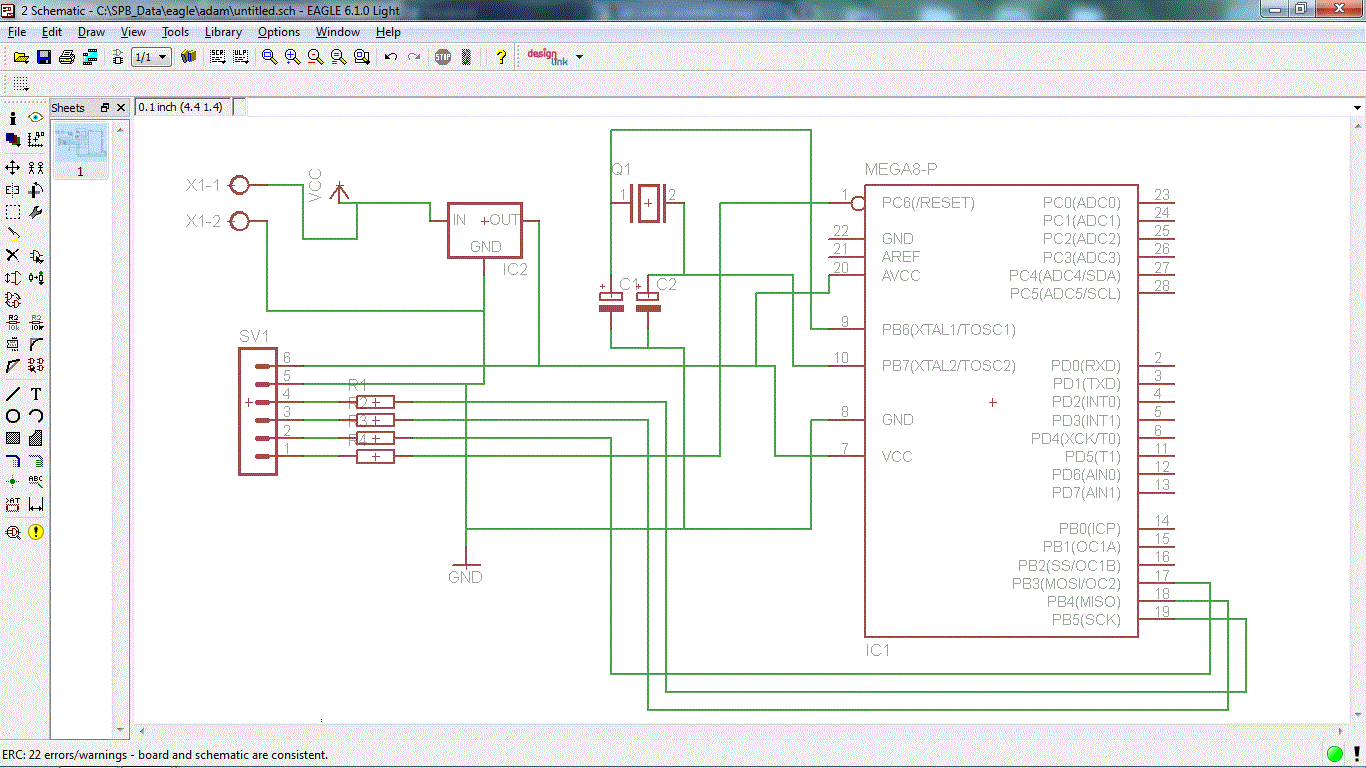
Task: Expand the design link dropdown arrow
Action: 579,58
